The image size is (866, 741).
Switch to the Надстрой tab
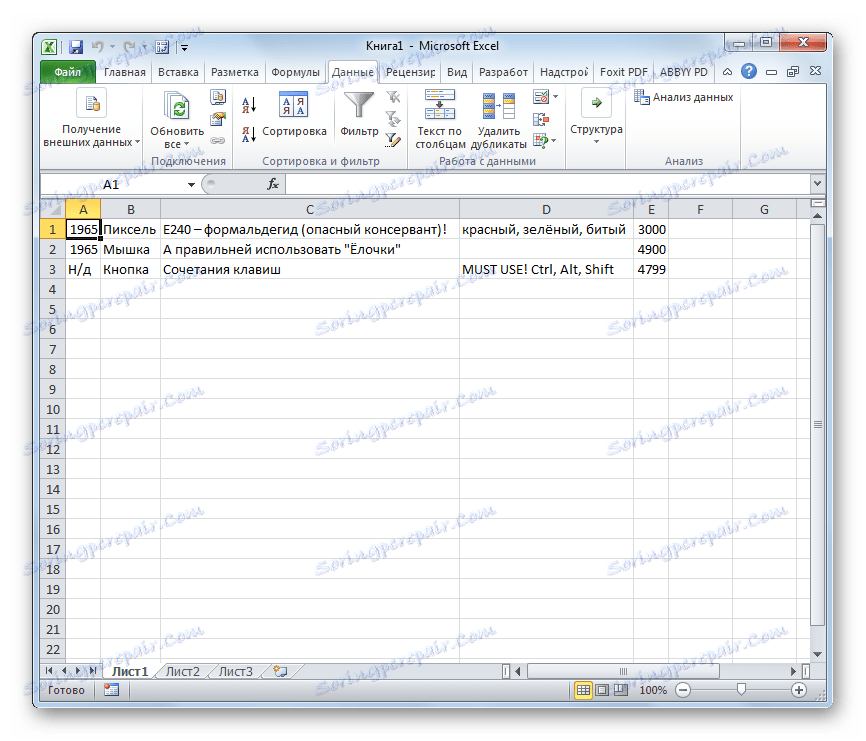point(564,72)
